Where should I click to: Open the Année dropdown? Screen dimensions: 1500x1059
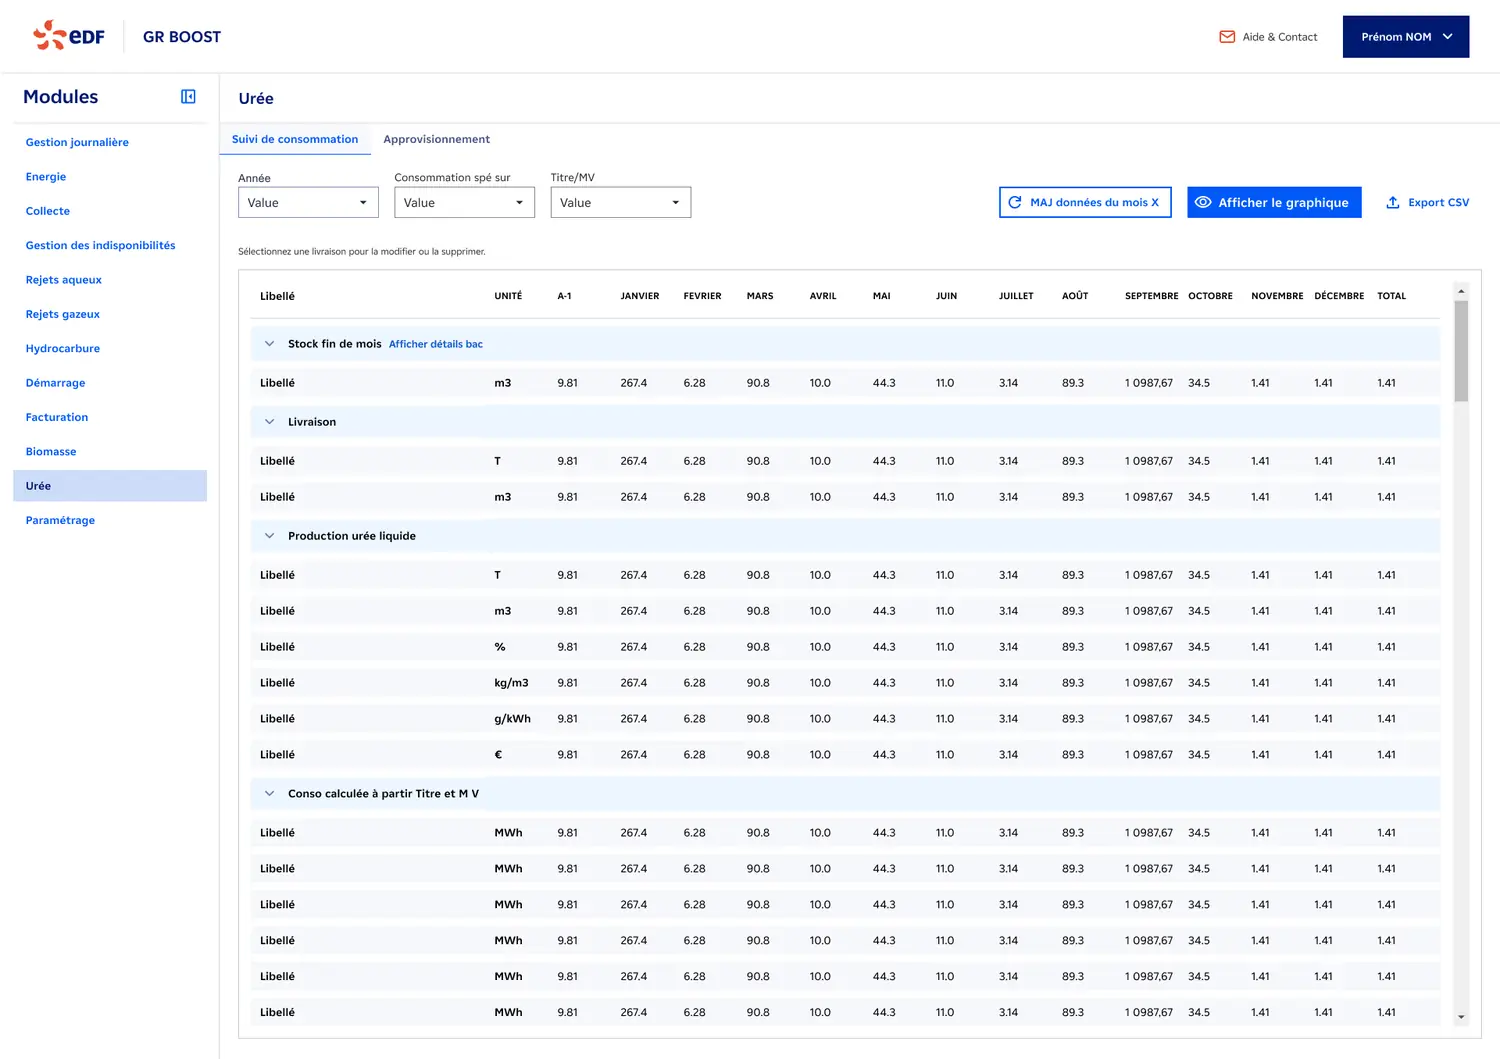[x=308, y=202]
